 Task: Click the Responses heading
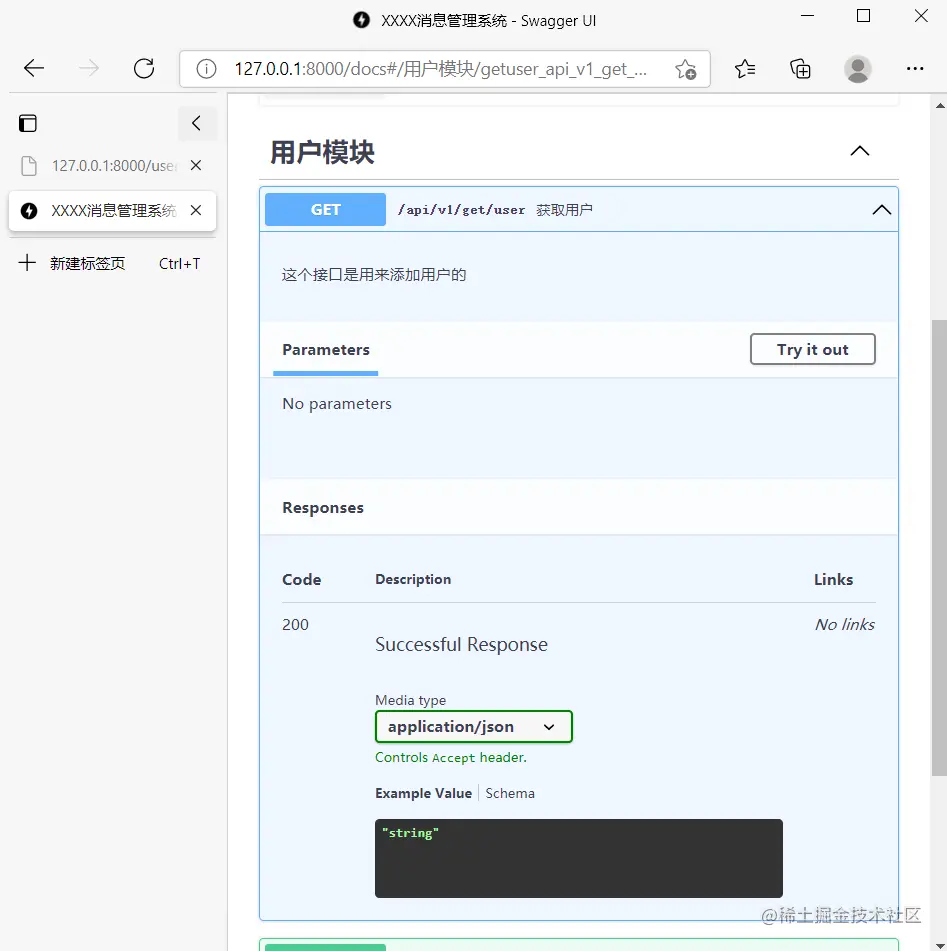(x=323, y=508)
